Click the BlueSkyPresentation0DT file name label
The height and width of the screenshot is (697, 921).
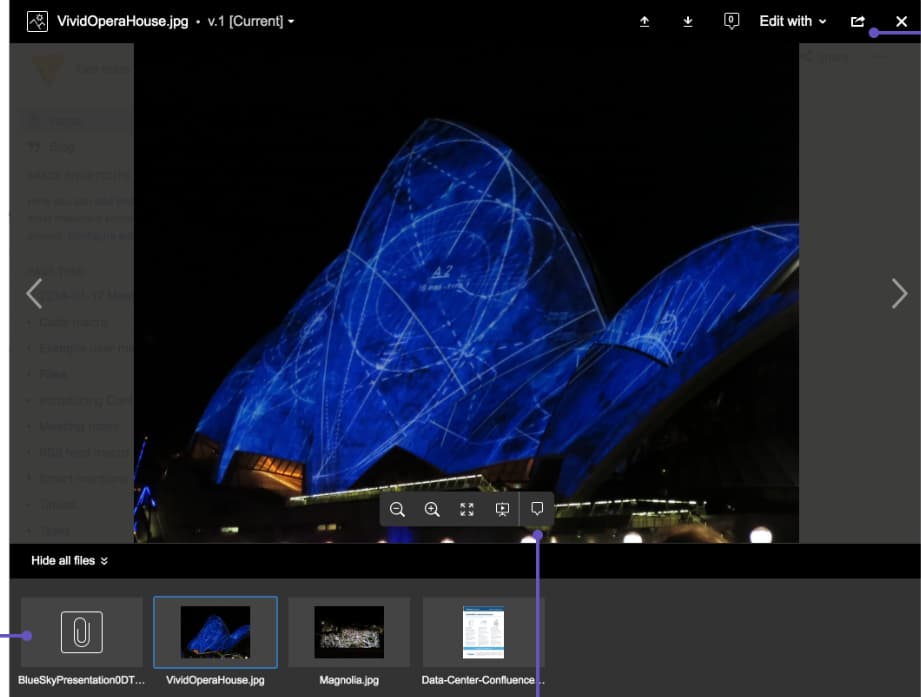(x=82, y=680)
